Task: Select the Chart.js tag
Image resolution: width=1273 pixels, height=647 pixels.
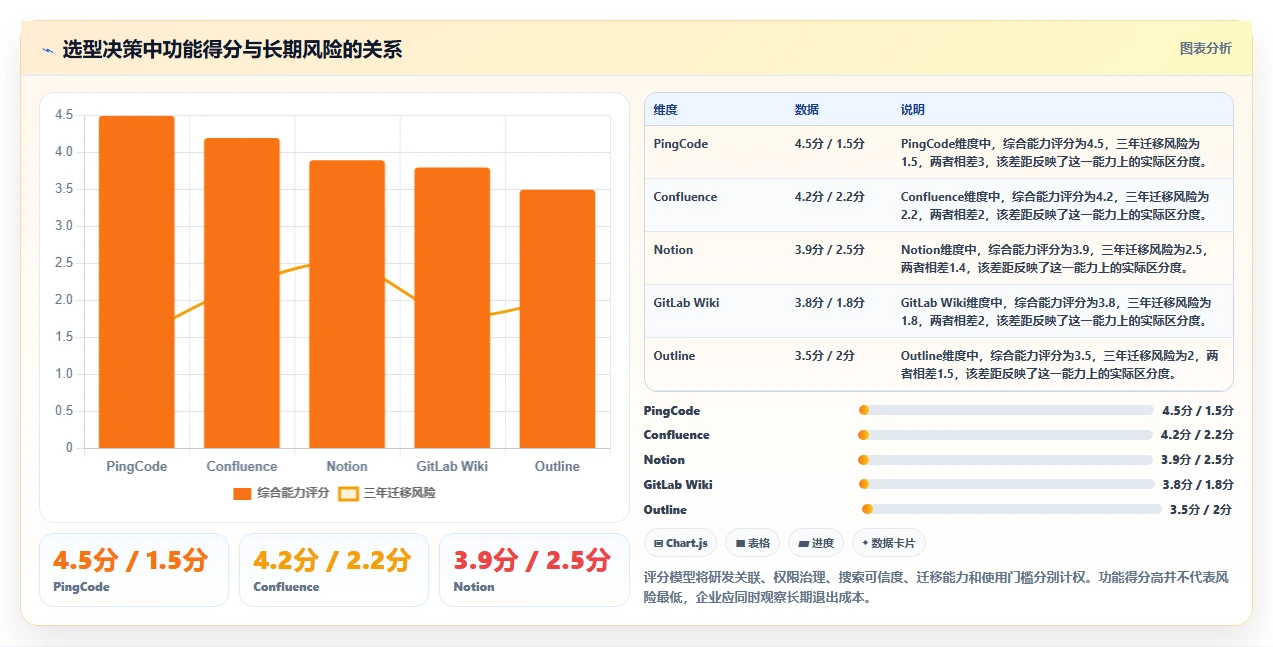Action: [680, 543]
